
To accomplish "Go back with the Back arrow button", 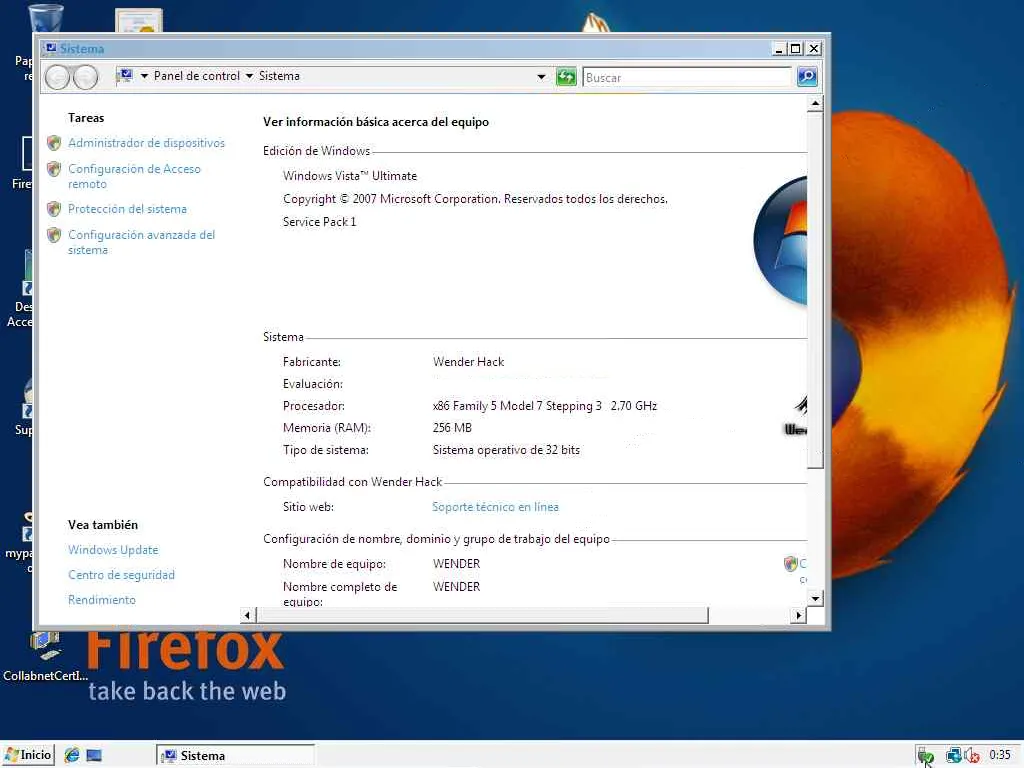I will 57,77.
